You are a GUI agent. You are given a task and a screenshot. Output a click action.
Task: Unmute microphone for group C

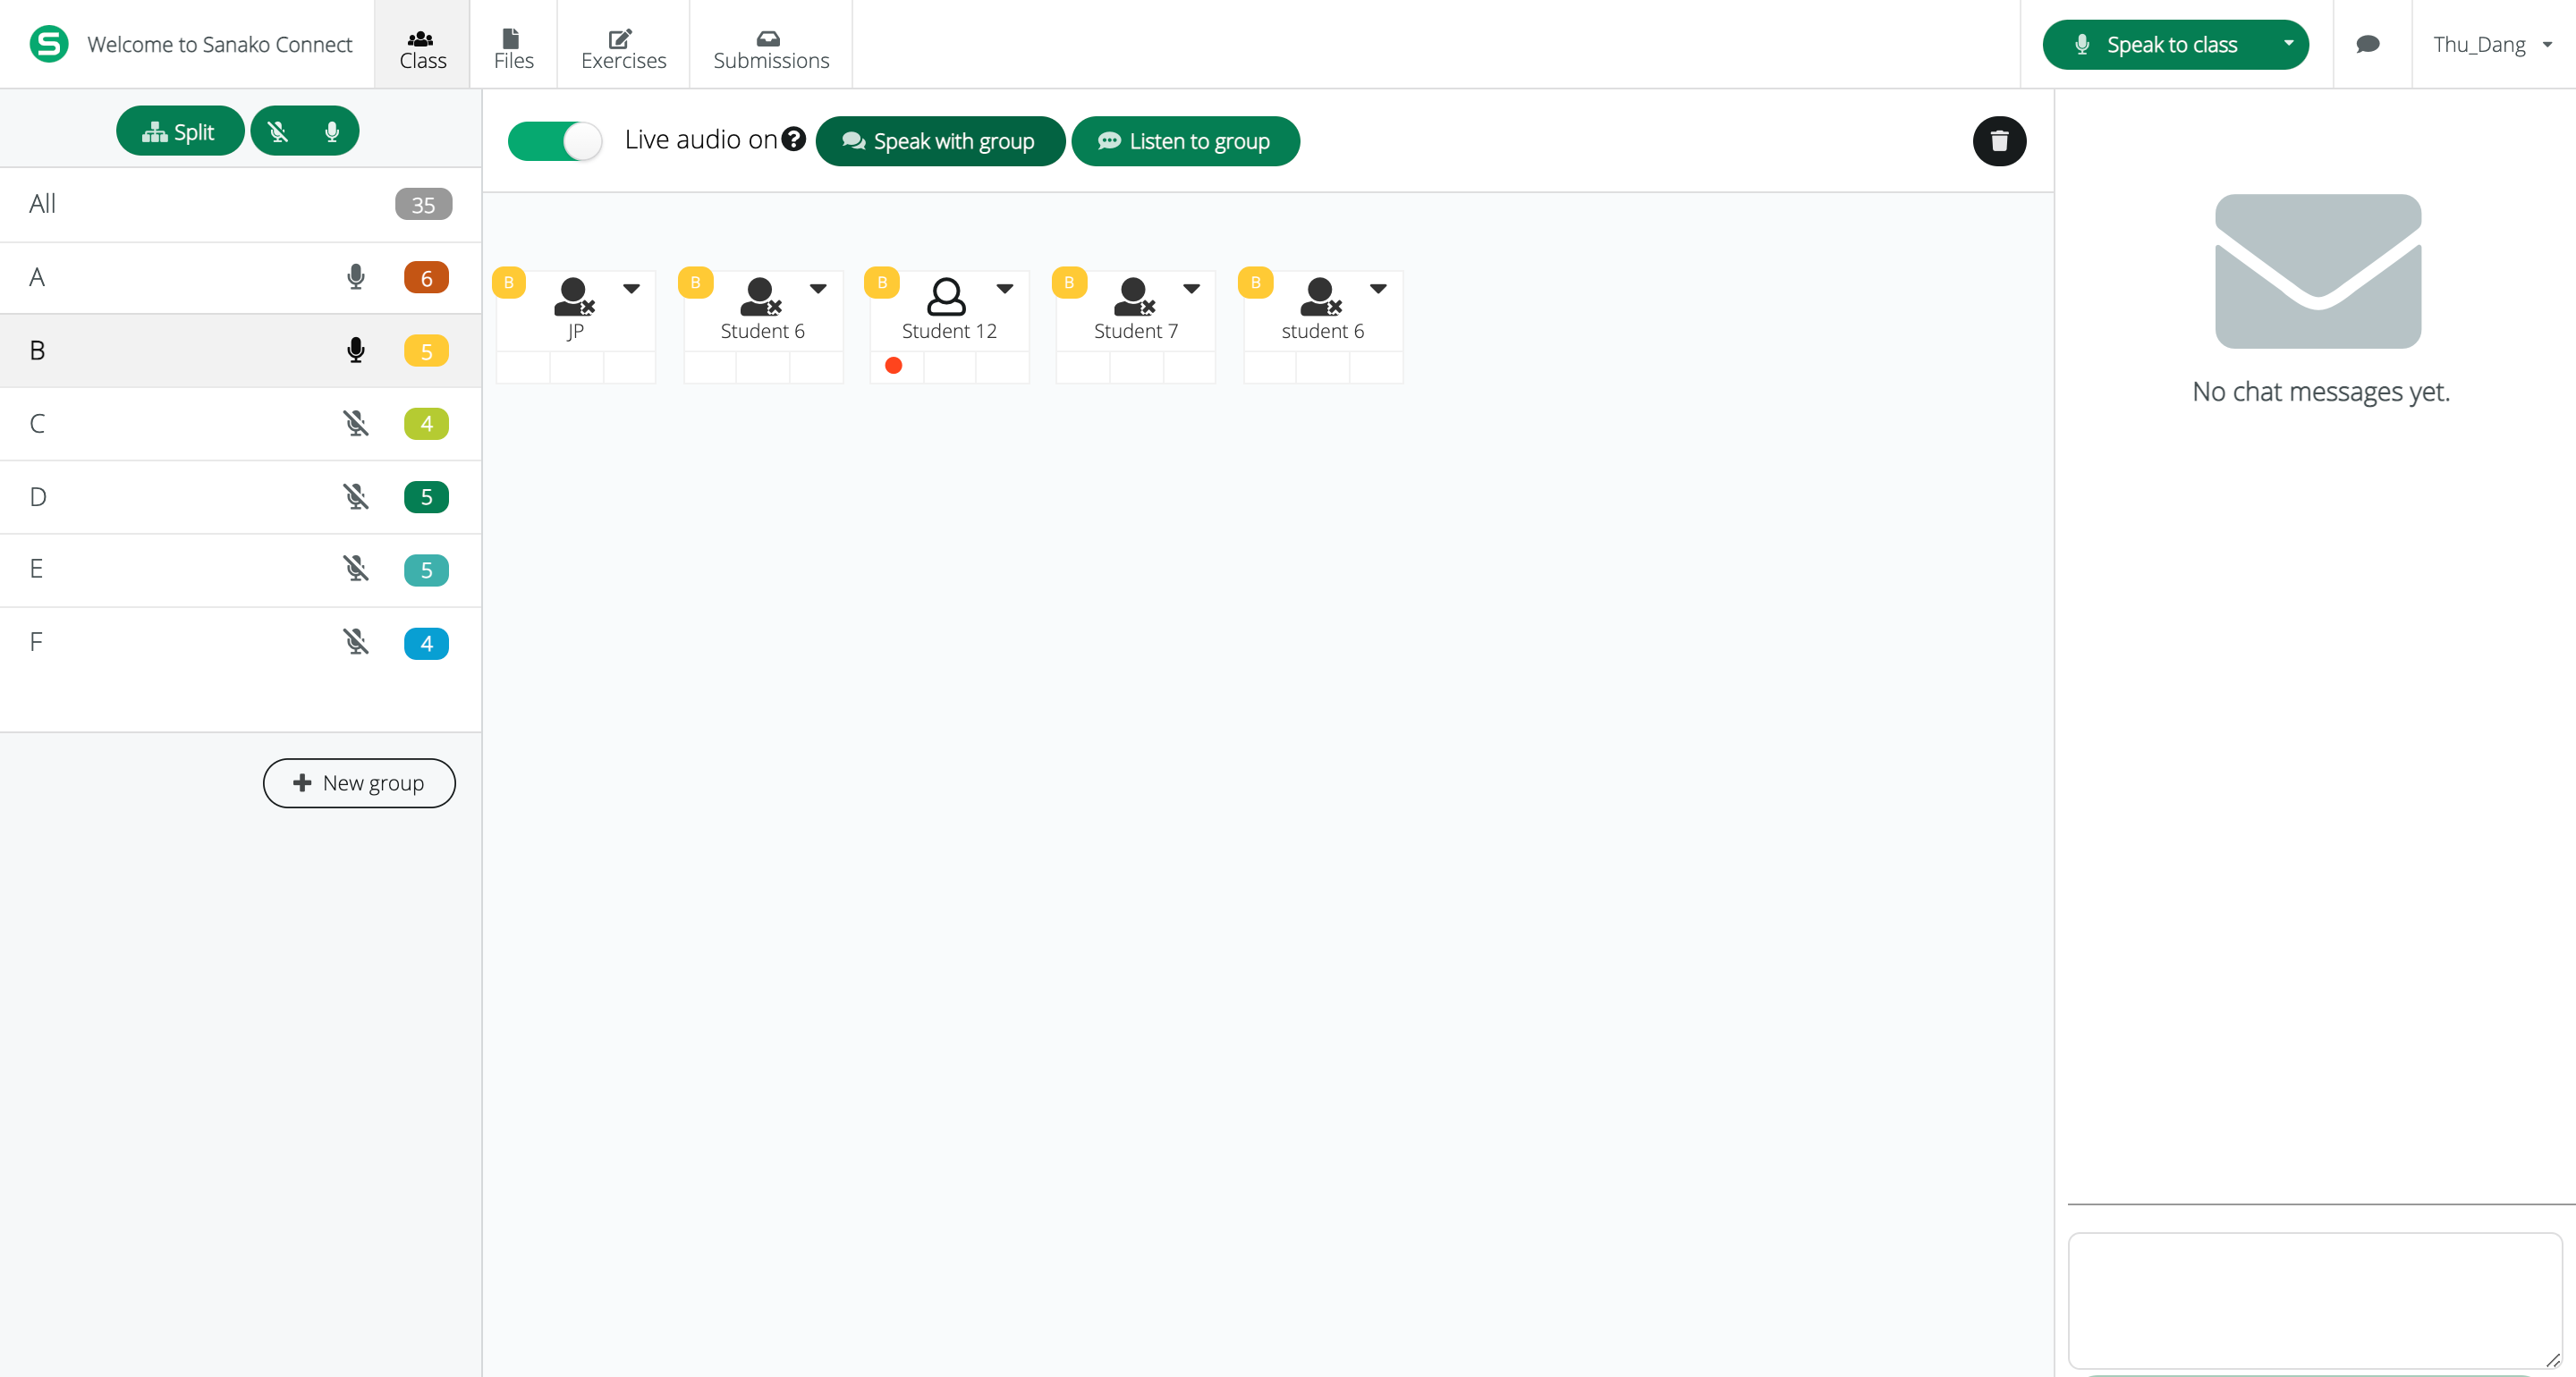[355, 423]
